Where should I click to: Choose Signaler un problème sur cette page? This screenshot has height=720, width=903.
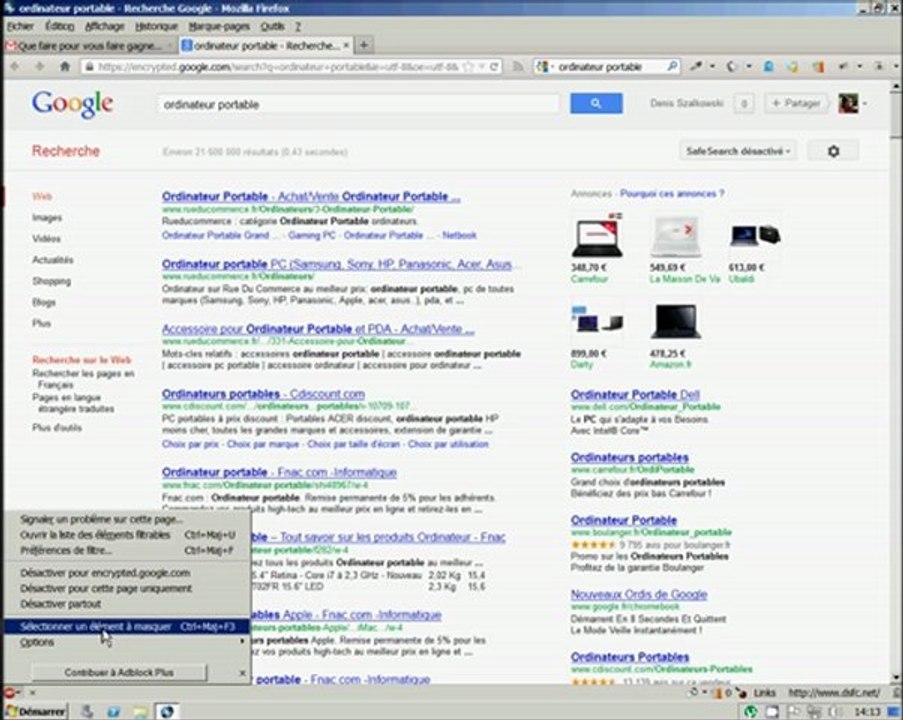pos(127,519)
